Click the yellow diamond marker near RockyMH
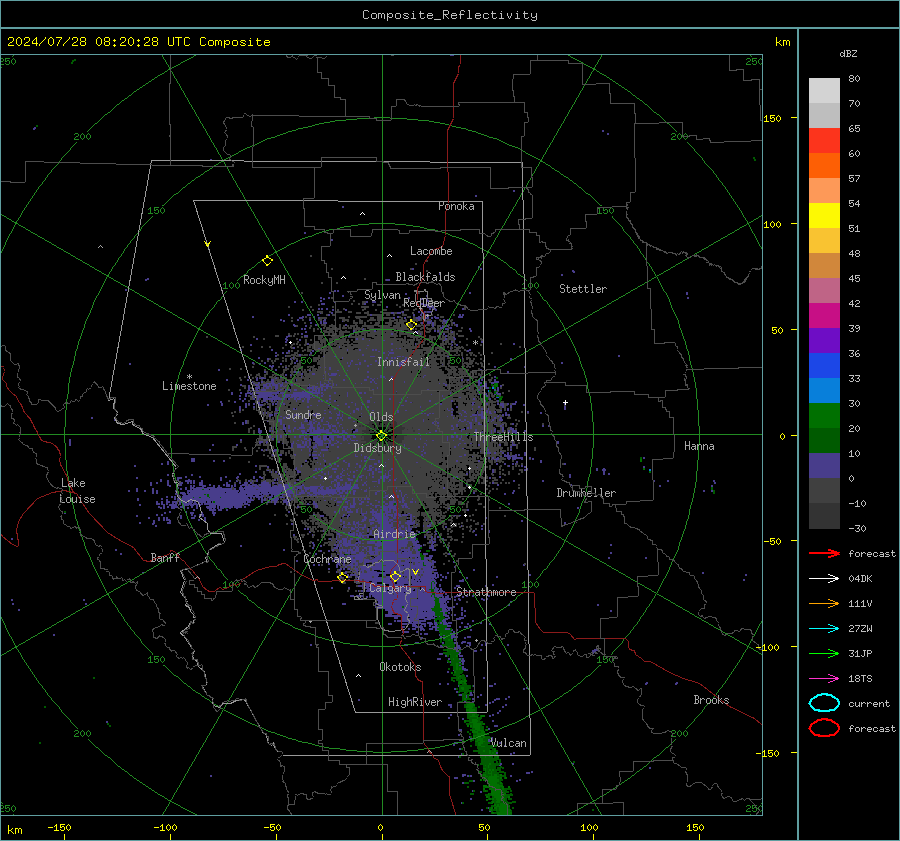The height and width of the screenshot is (841, 900). point(267,261)
